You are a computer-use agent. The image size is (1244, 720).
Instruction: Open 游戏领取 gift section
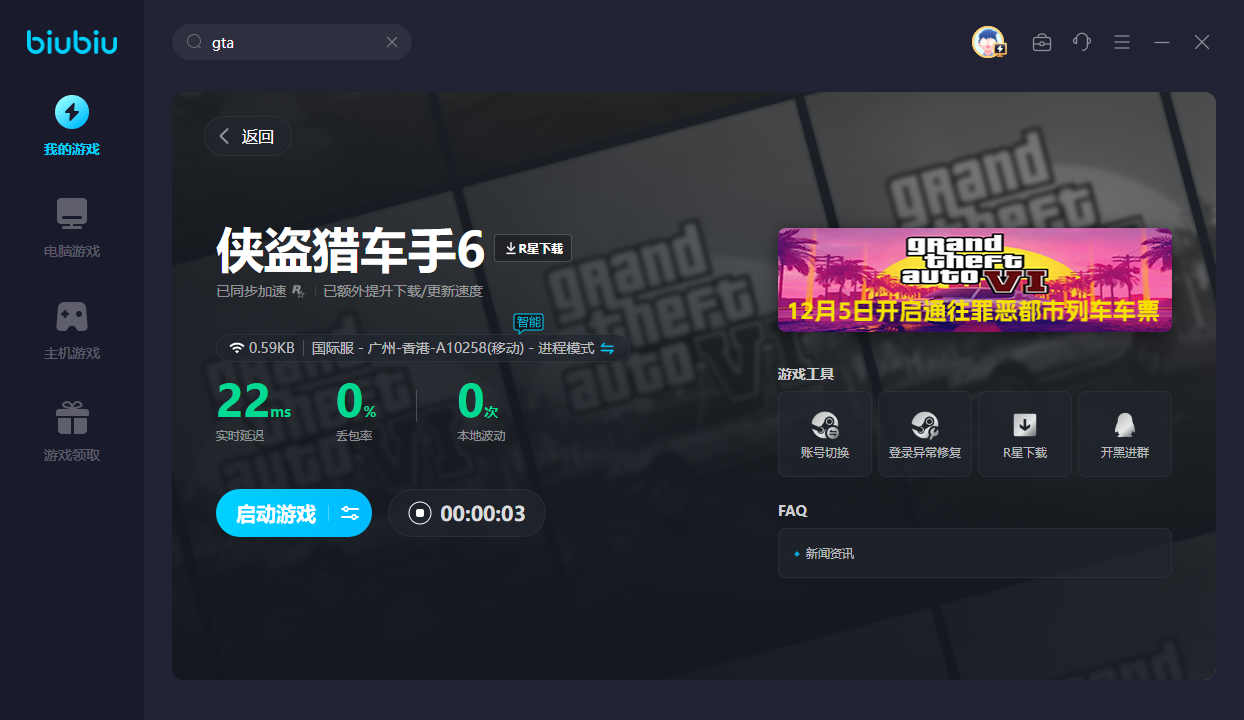71,432
